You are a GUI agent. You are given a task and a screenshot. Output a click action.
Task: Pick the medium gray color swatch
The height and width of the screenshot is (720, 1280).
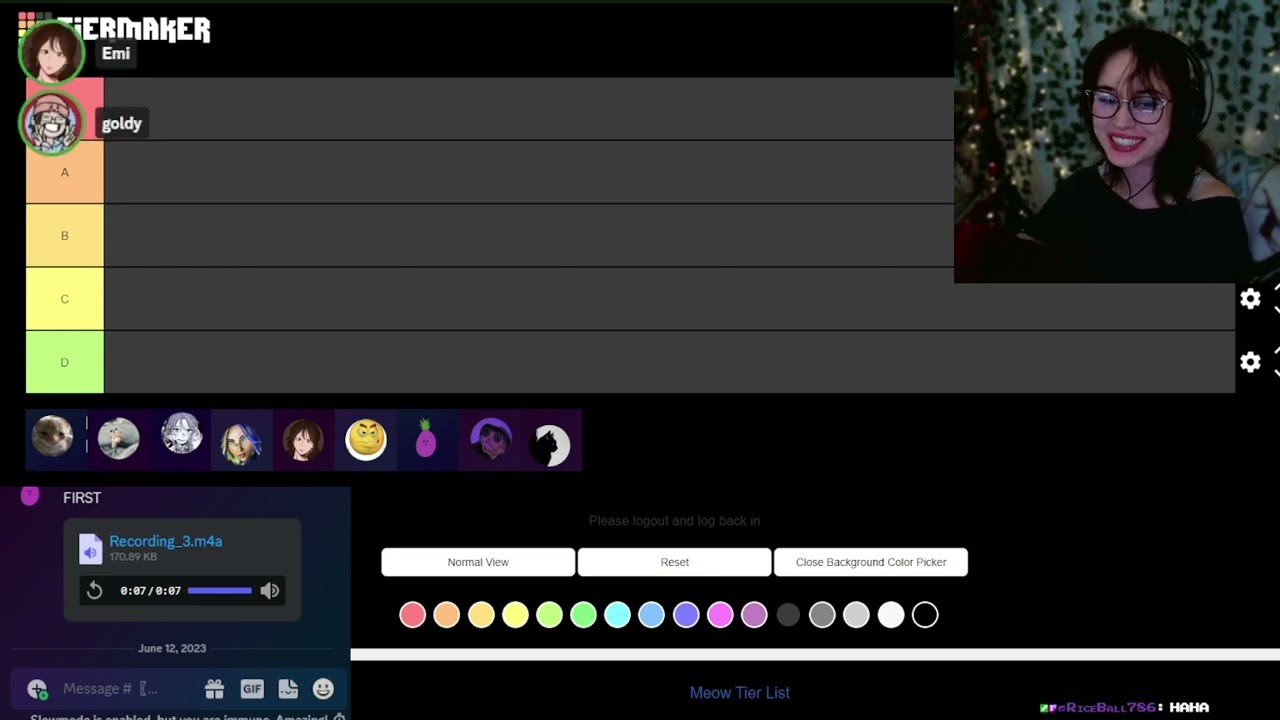[x=822, y=615]
